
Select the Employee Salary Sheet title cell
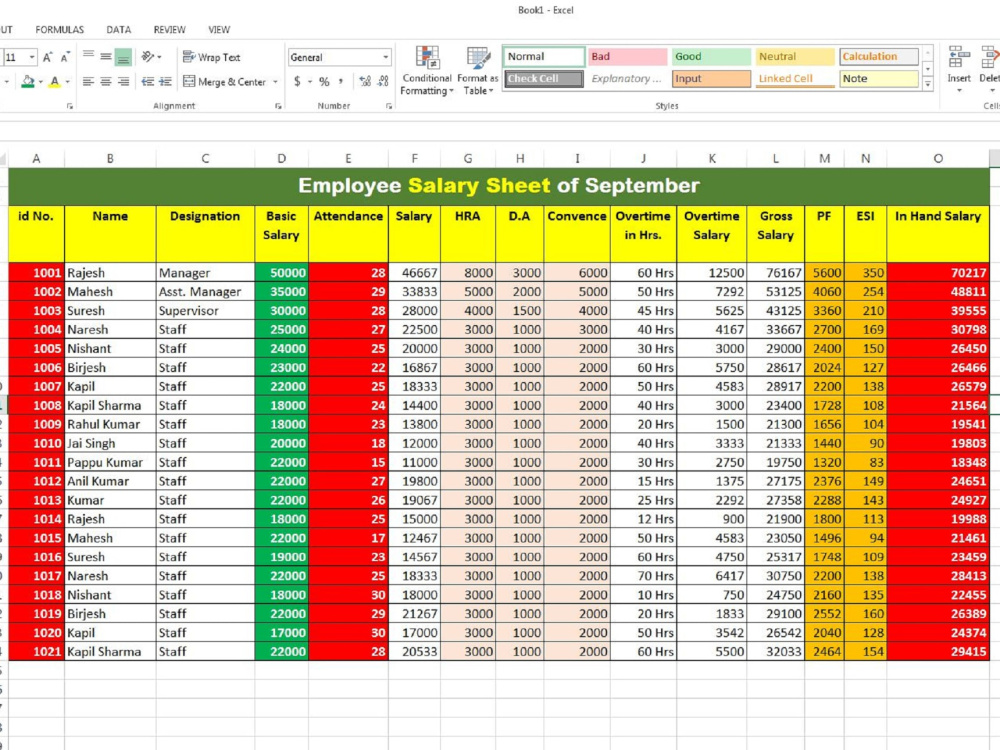(x=499, y=186)
